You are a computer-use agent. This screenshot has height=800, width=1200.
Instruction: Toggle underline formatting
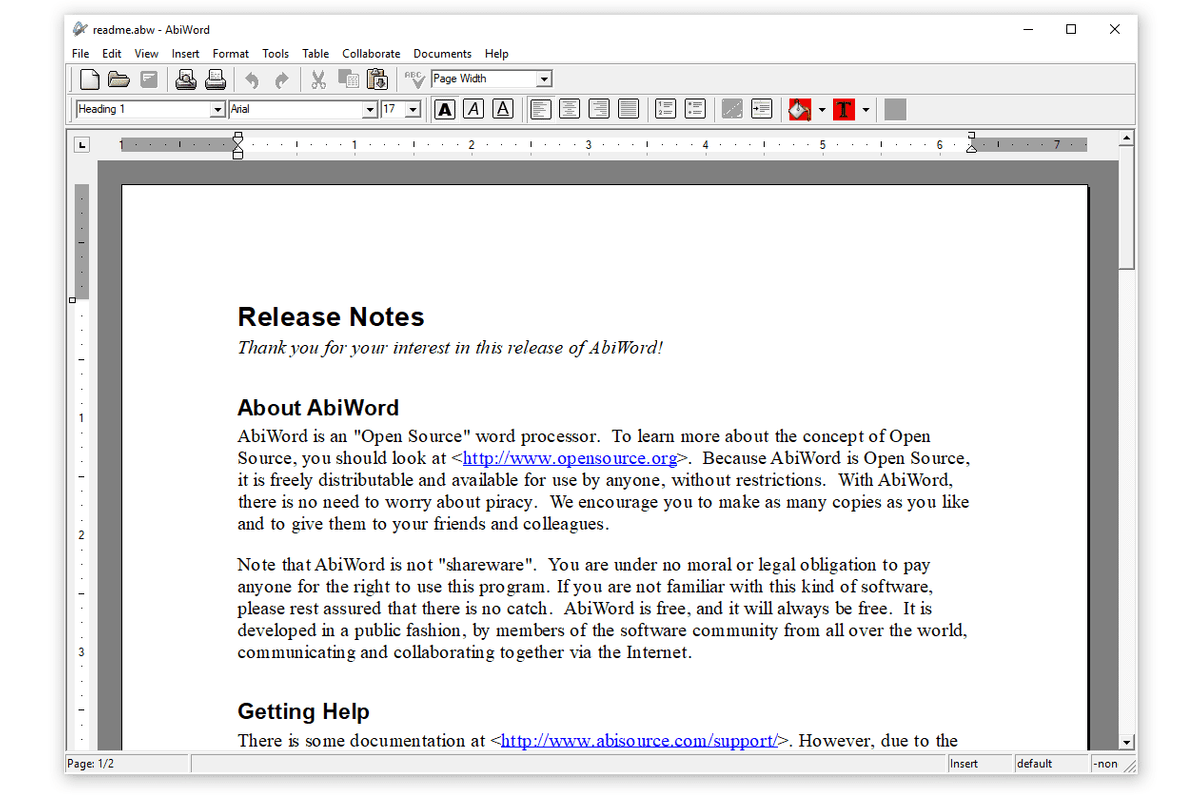[x=503, y=109]
